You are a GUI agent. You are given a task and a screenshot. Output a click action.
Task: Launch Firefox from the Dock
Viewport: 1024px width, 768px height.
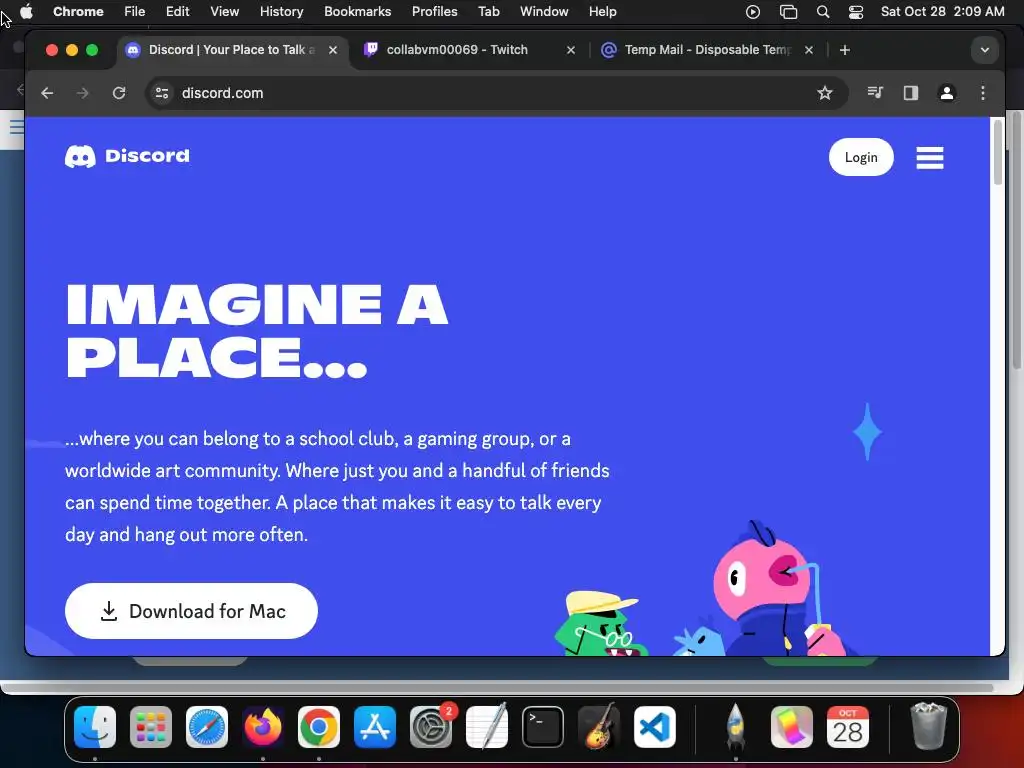pyautogui.click(x=263, y=727)
